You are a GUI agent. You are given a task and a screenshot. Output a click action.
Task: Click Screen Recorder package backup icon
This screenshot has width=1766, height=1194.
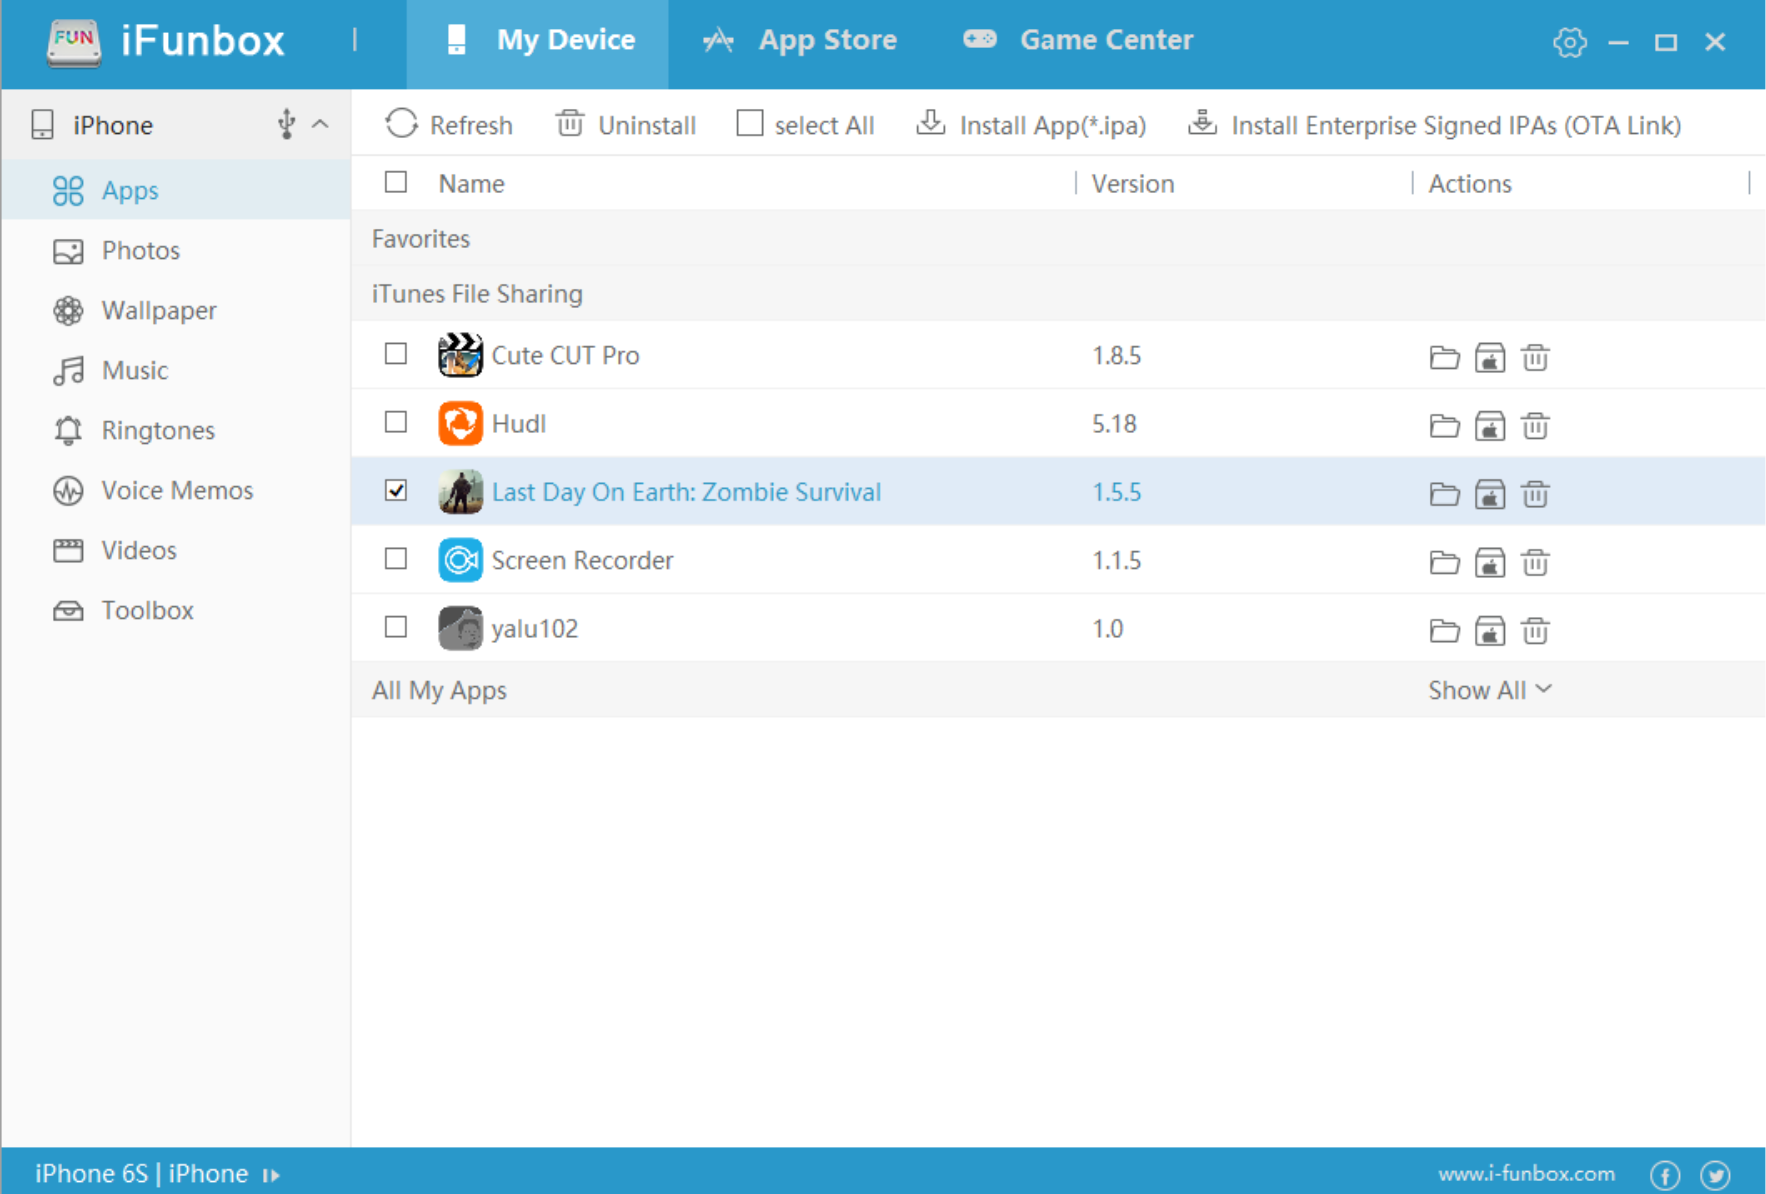coord(1490,563)
